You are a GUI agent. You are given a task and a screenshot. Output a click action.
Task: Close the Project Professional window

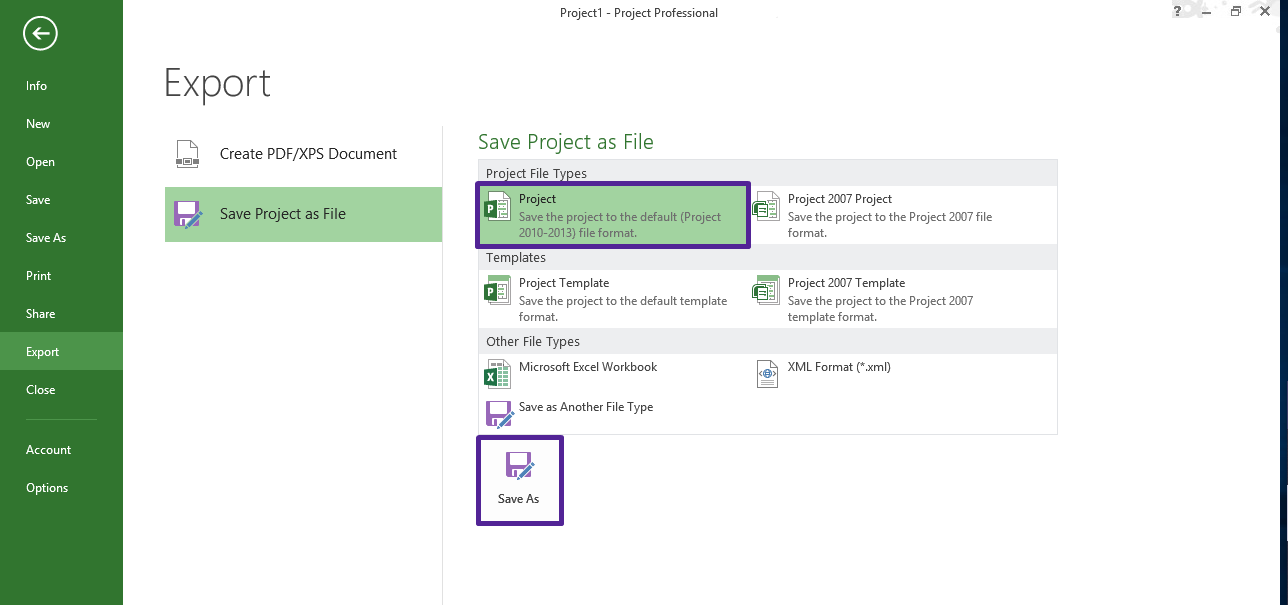1265,11
